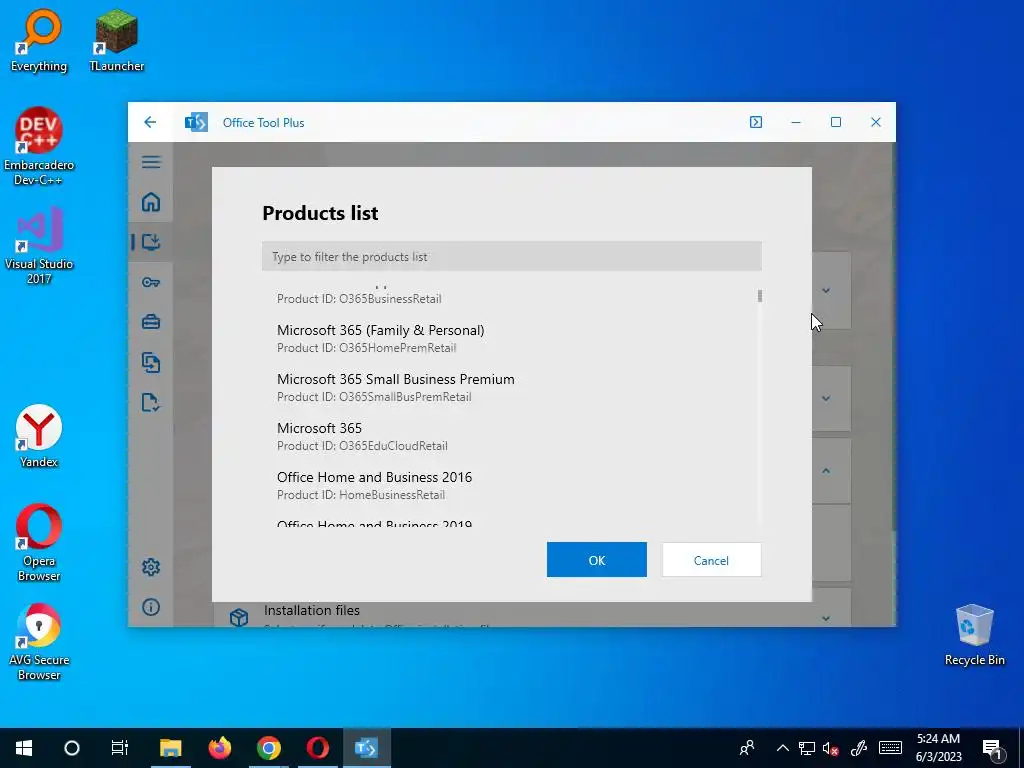Select Microsoft 365 Small Business Premium
Image resolution: width=1024 pixels, height=768 pixels.
[x=511, y=387]
